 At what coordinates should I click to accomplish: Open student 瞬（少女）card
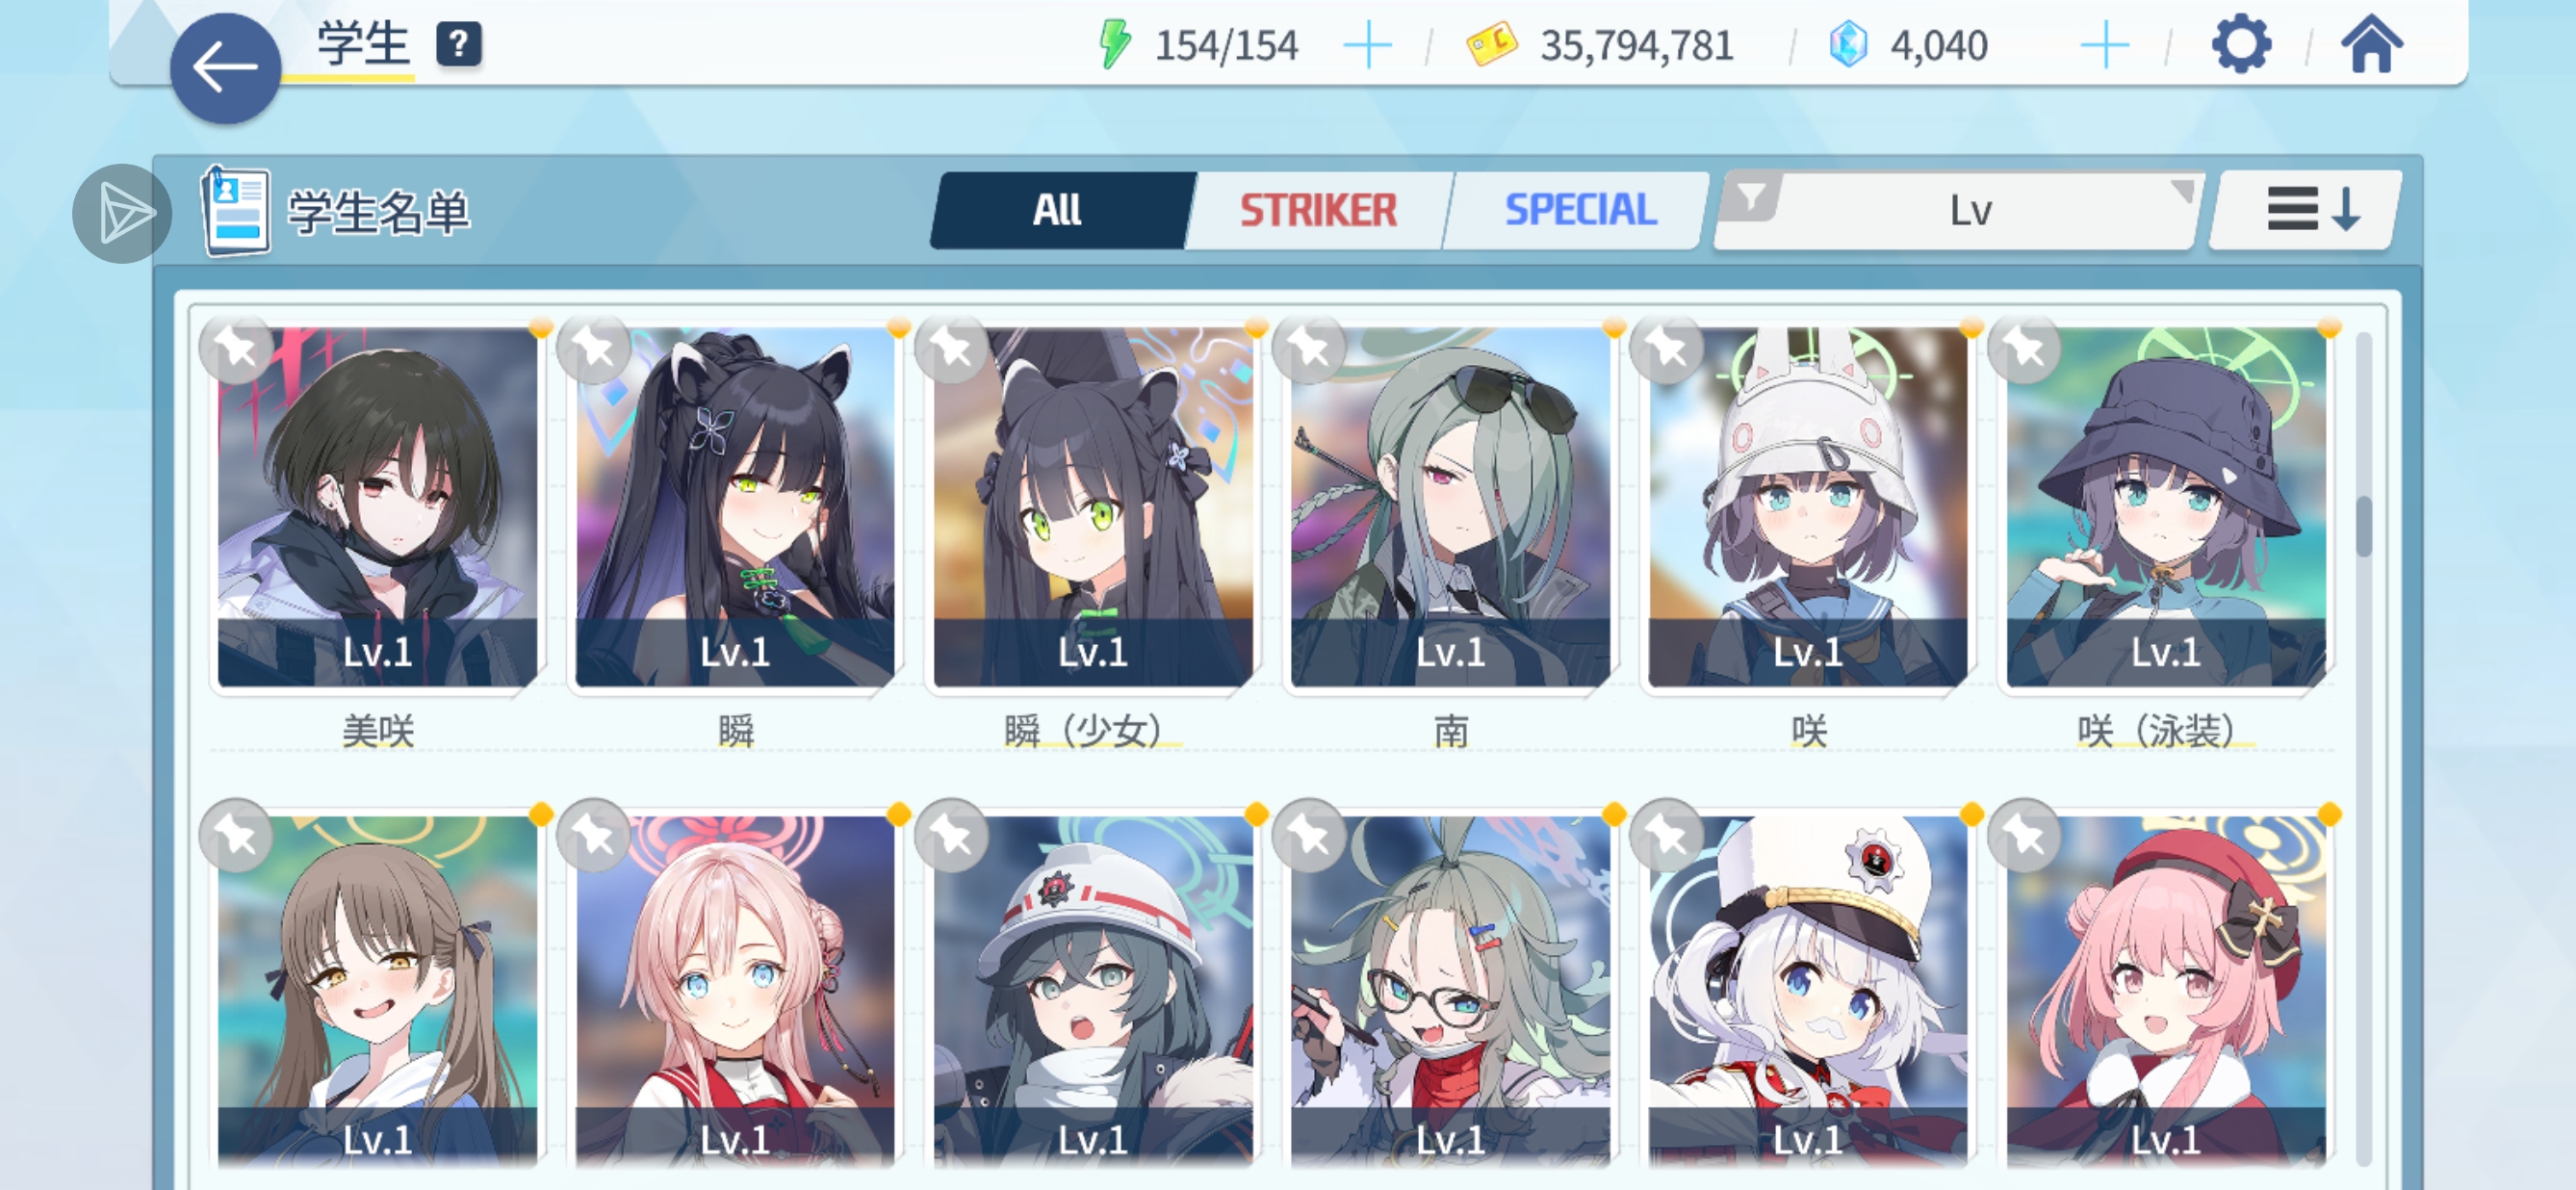tap(1092, 506)
